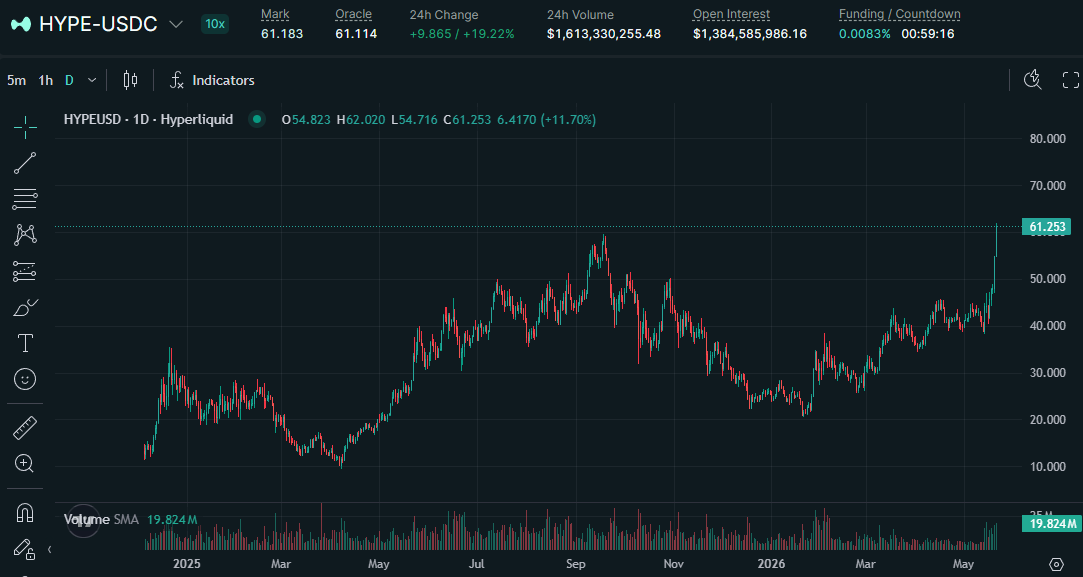
Task: Click the 61.253 current price label
Action: [x=1047, y=227]
